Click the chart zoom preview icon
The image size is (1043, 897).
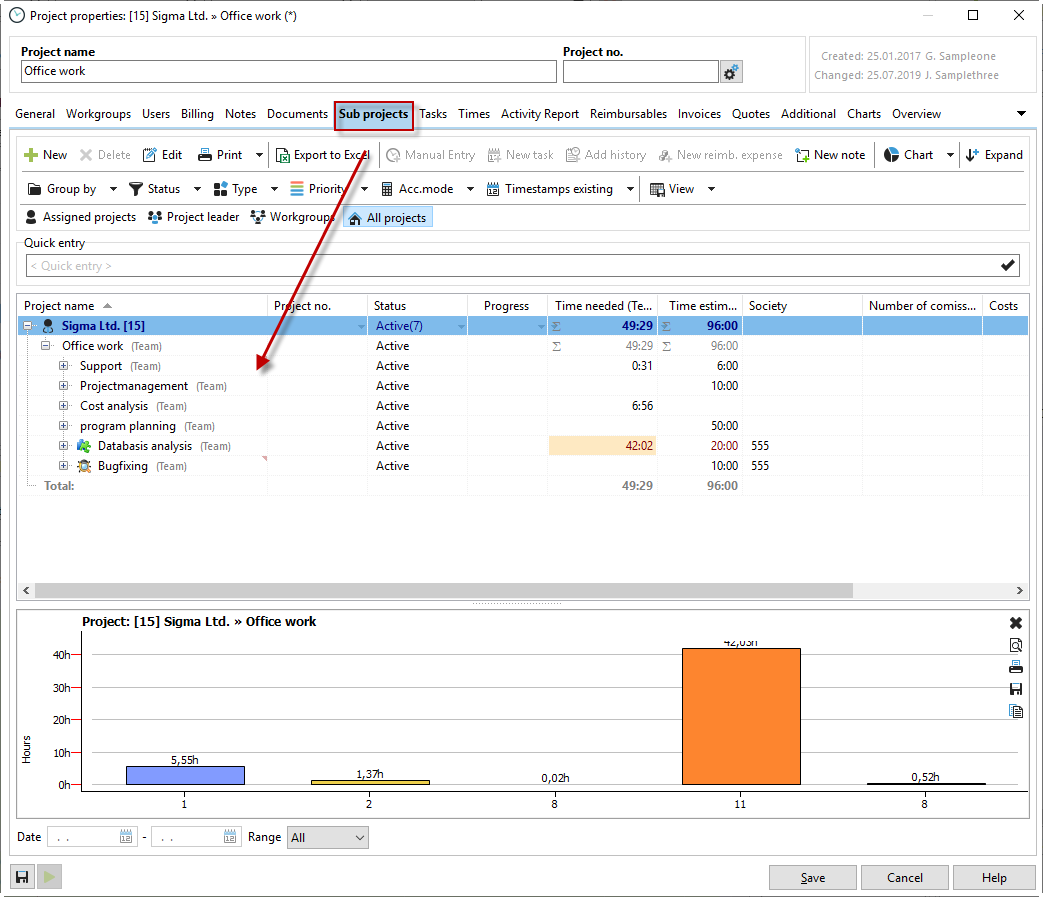[x=1016, y=645]
